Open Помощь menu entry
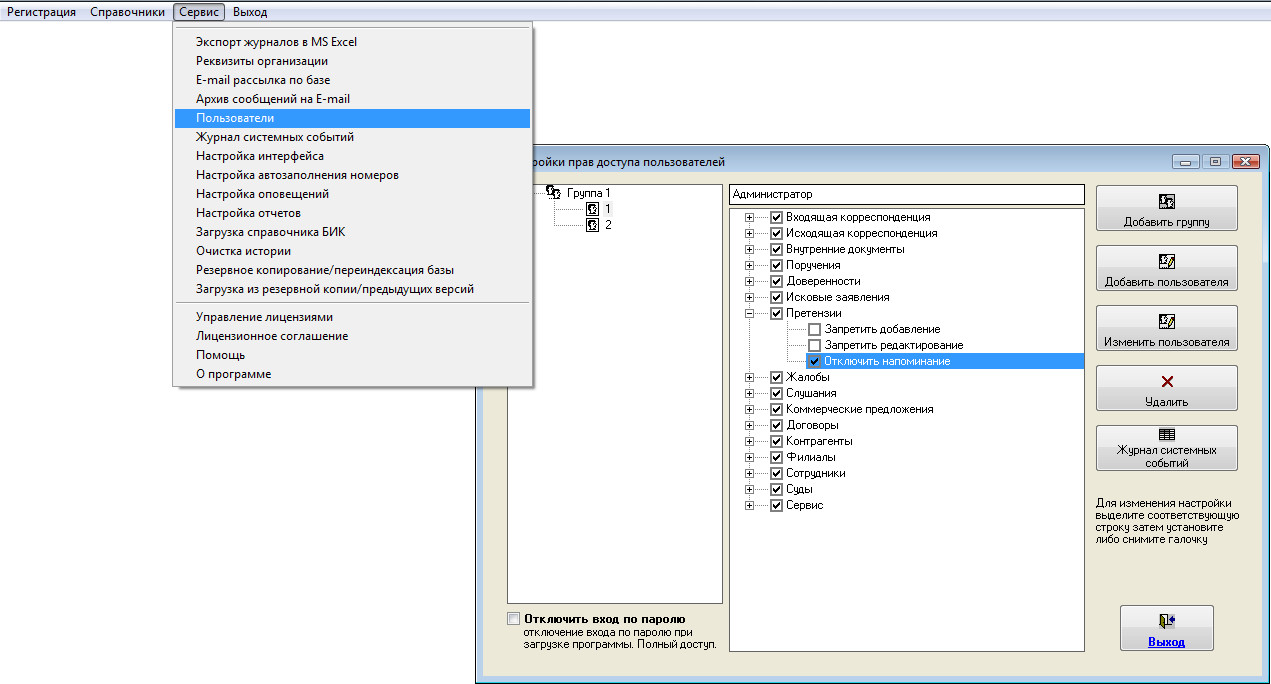 pos(353,355)
